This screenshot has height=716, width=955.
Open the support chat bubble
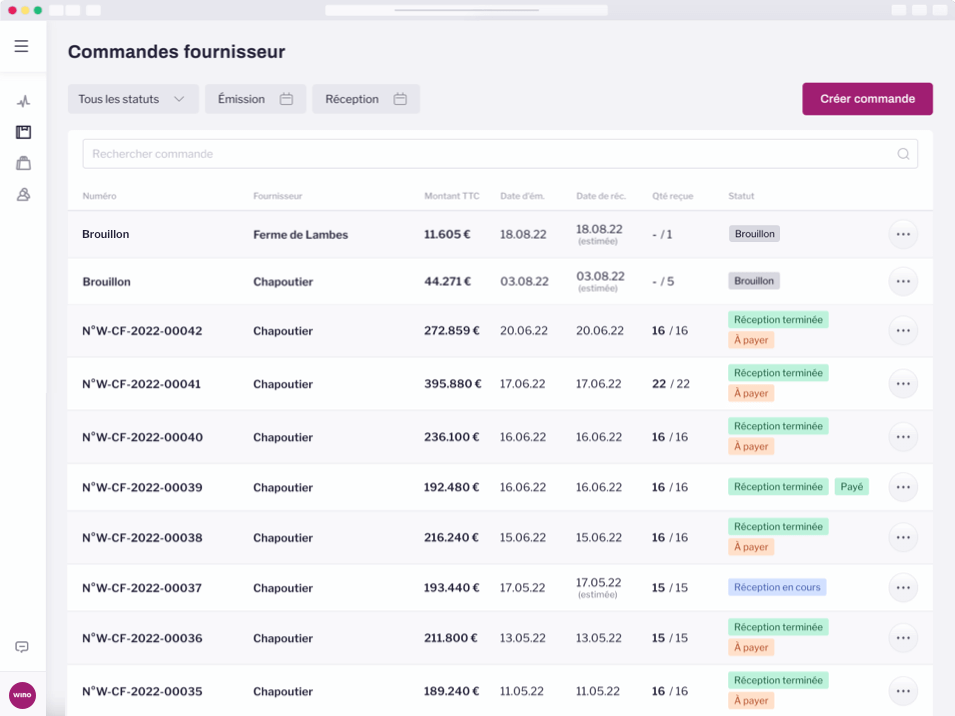click(22, 647)
